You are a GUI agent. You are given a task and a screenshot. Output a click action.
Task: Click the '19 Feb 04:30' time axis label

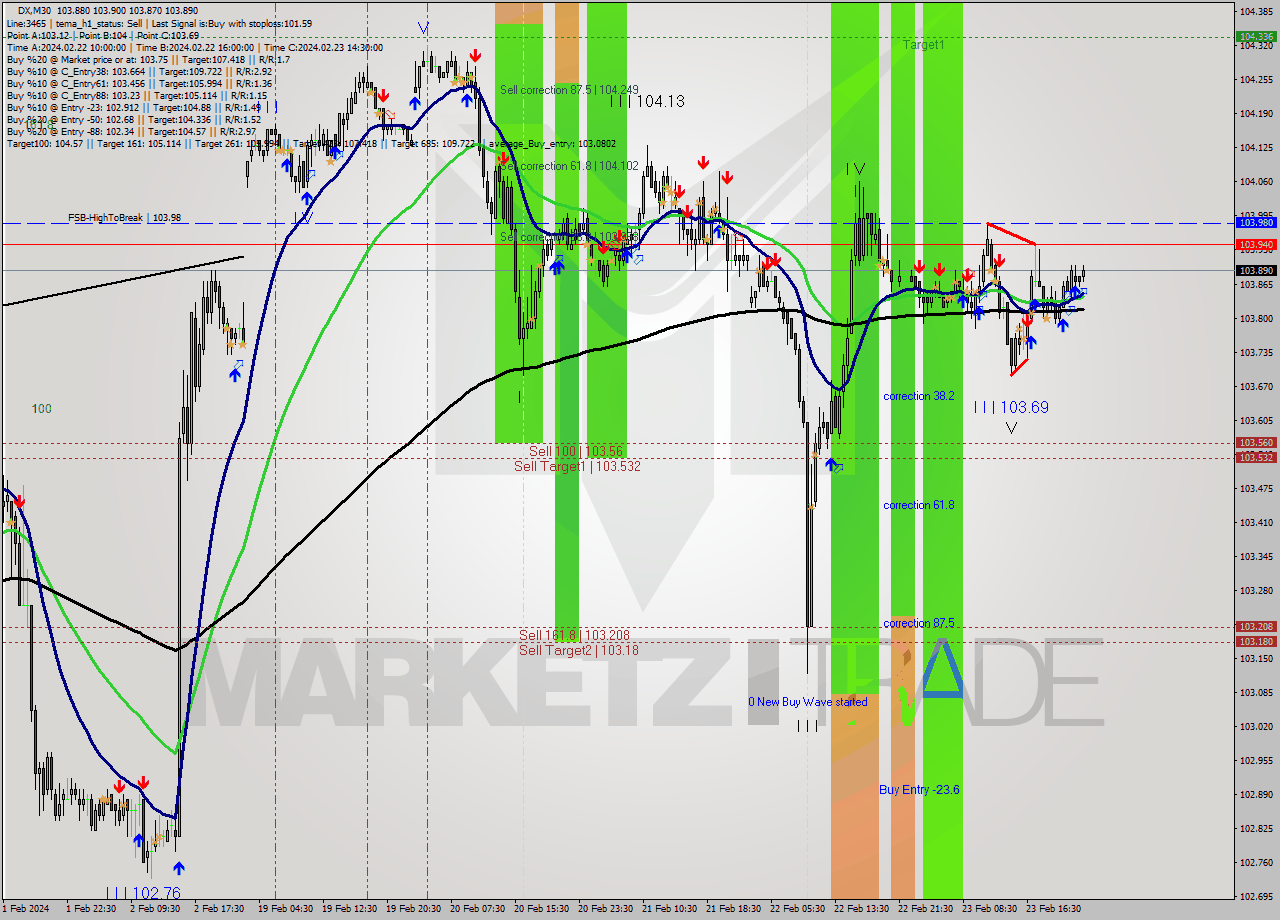(x=285, y=909)
